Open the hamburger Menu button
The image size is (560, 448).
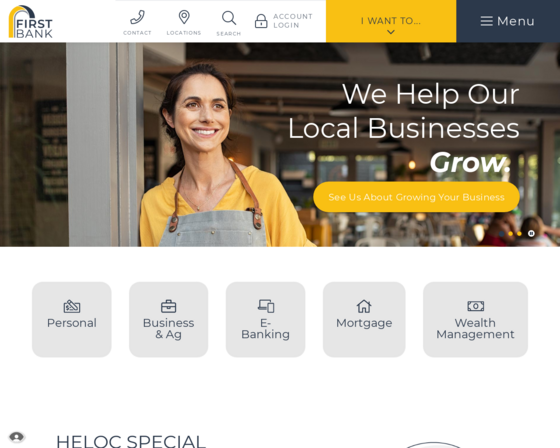[508, 21]
